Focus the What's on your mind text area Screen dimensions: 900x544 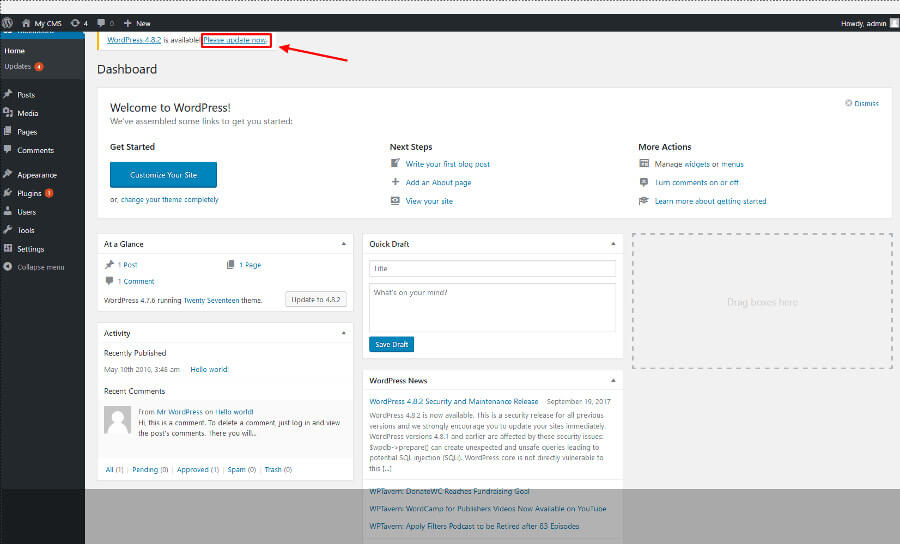(492, 308)
